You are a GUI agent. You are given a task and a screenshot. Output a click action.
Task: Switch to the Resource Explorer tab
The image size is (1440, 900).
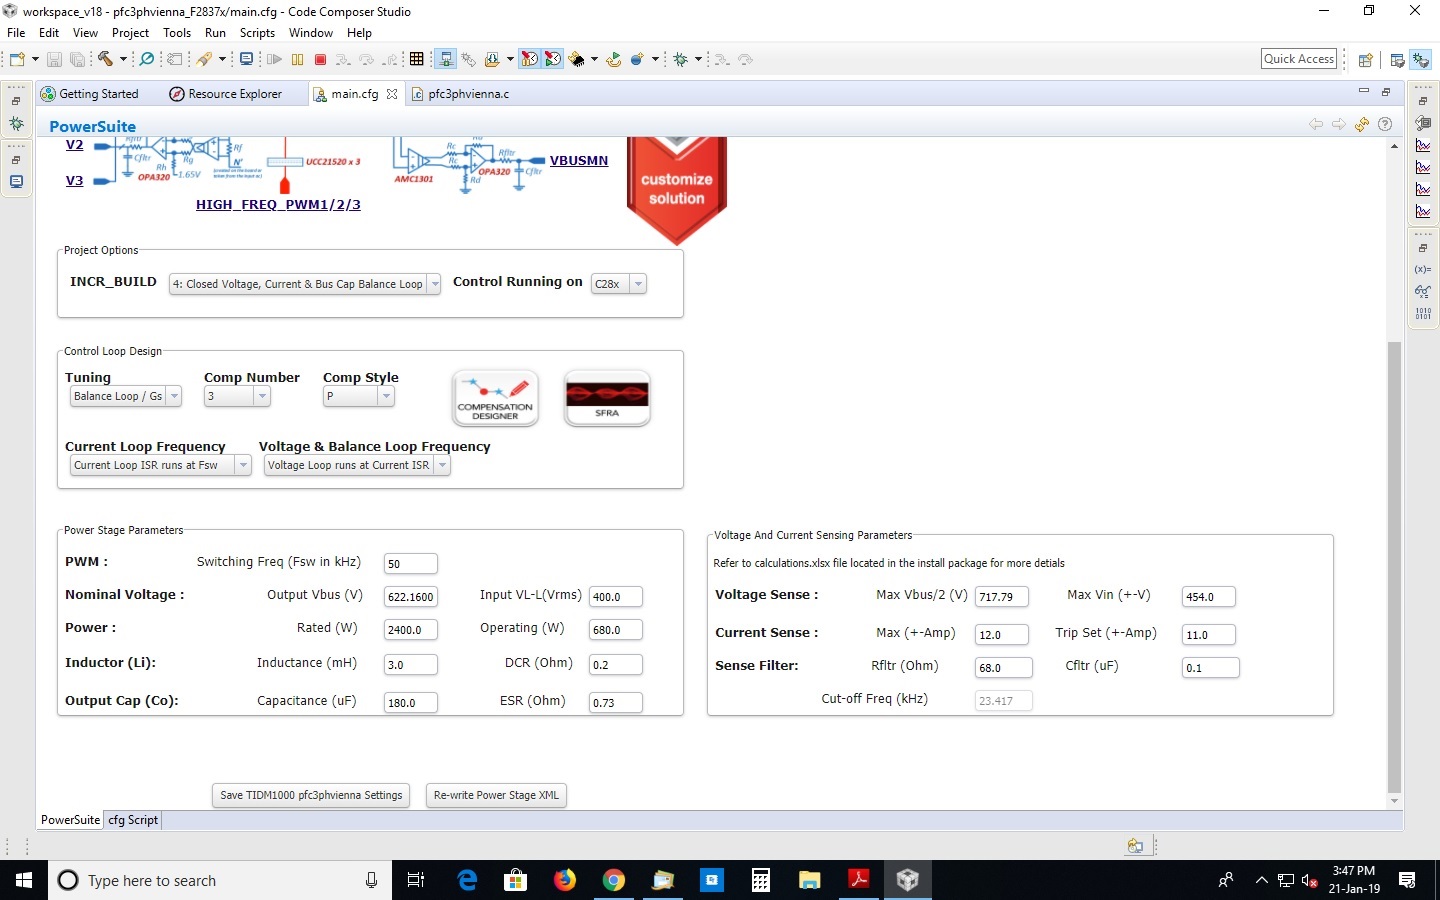(x=226, y=94)
